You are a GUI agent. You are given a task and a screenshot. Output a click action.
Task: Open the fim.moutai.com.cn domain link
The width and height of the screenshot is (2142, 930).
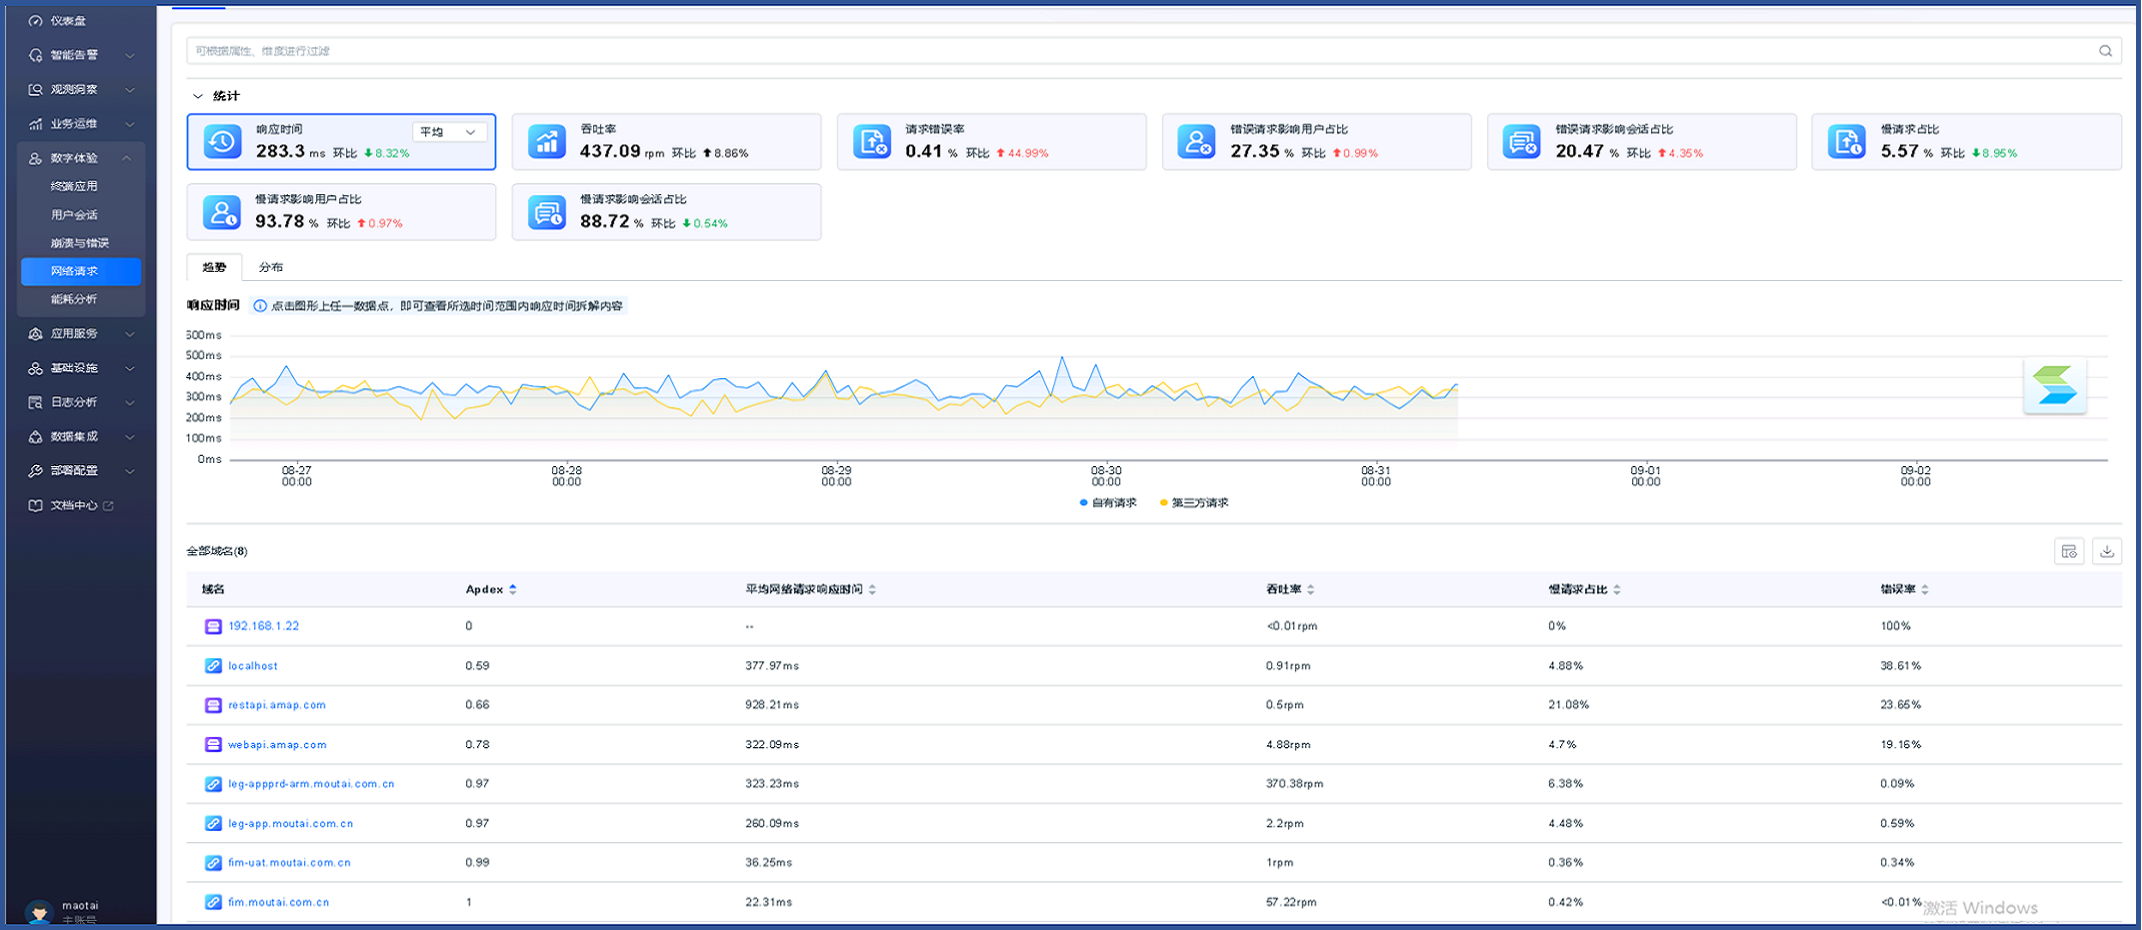pyautogui.click(x=278, y=902)
